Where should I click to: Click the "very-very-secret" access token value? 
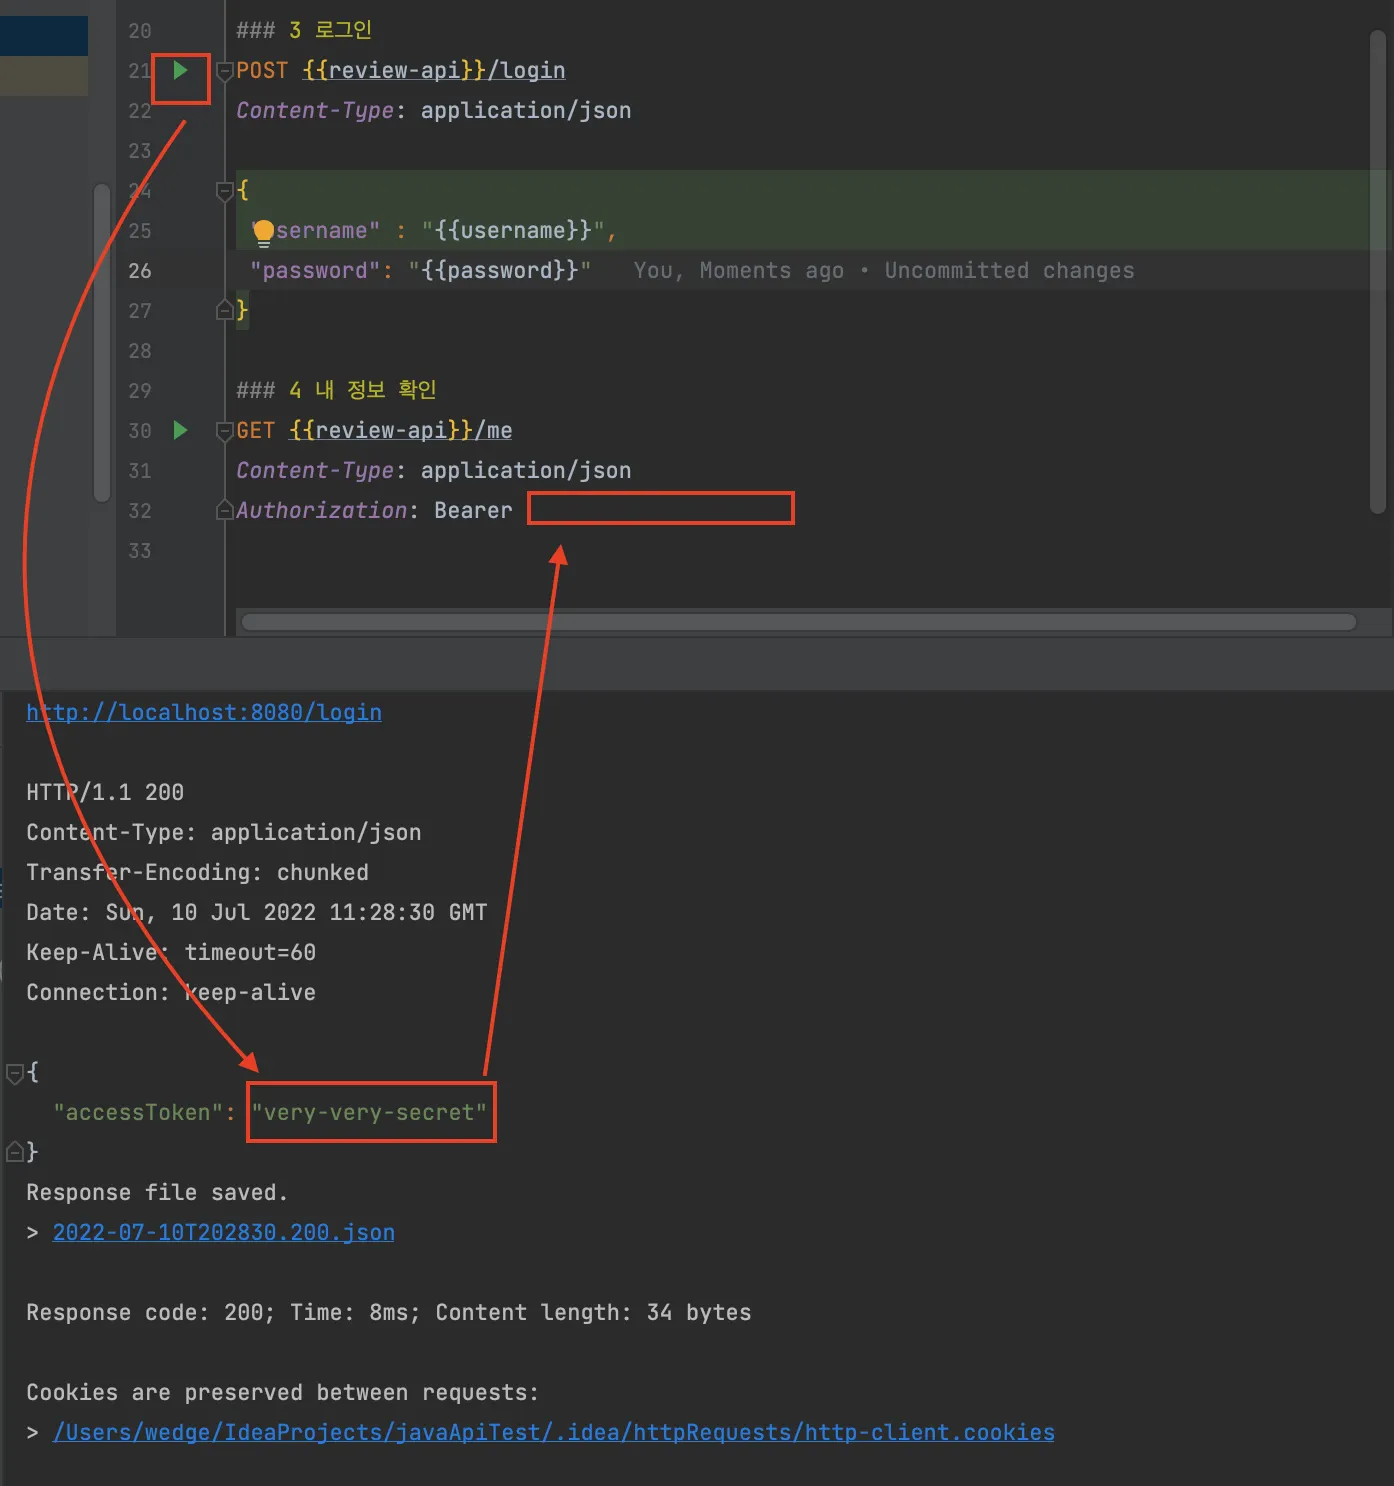coord(369,1112)
